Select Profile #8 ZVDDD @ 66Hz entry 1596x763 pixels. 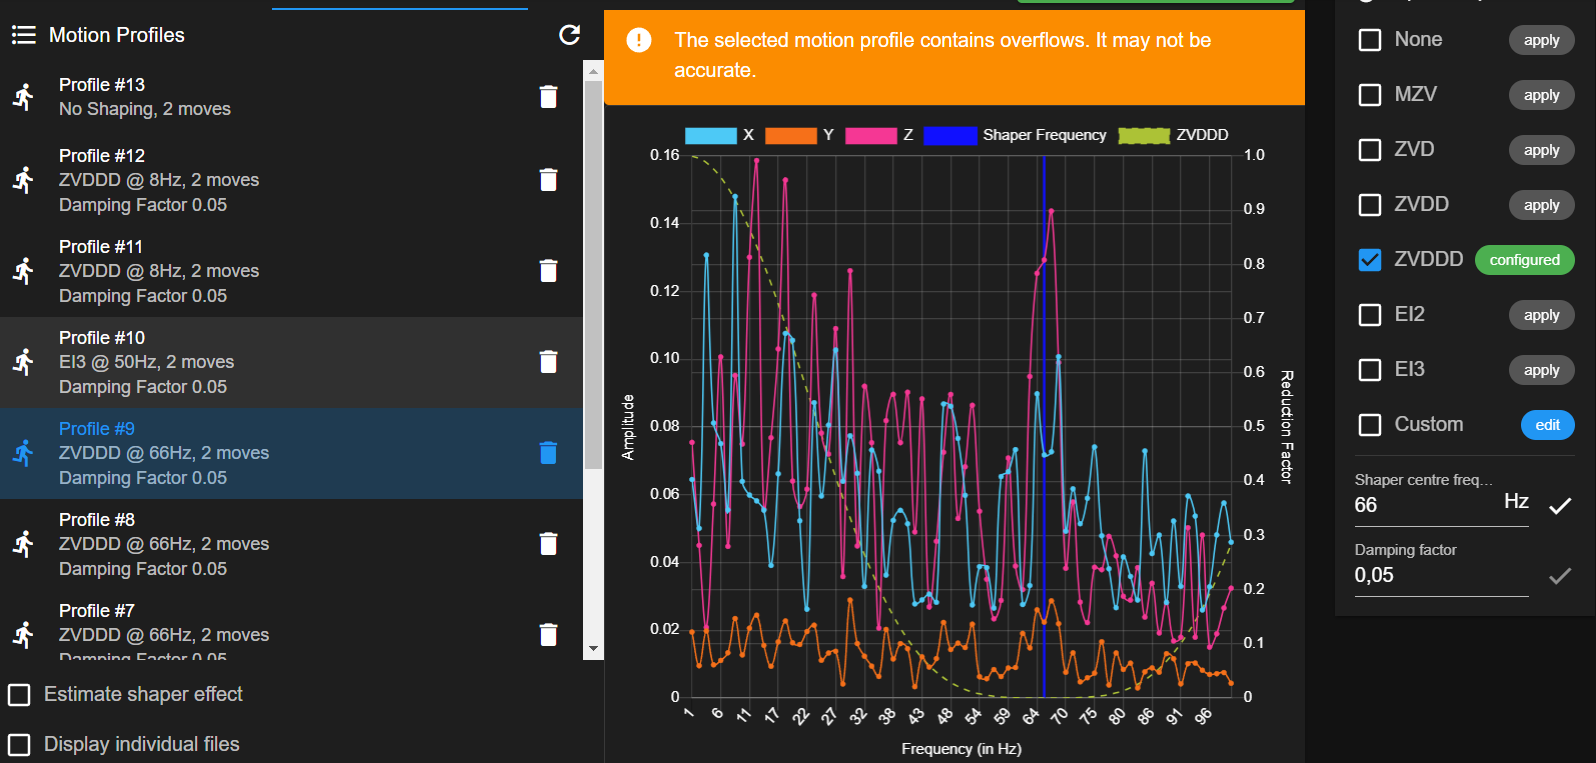[291, 544]
